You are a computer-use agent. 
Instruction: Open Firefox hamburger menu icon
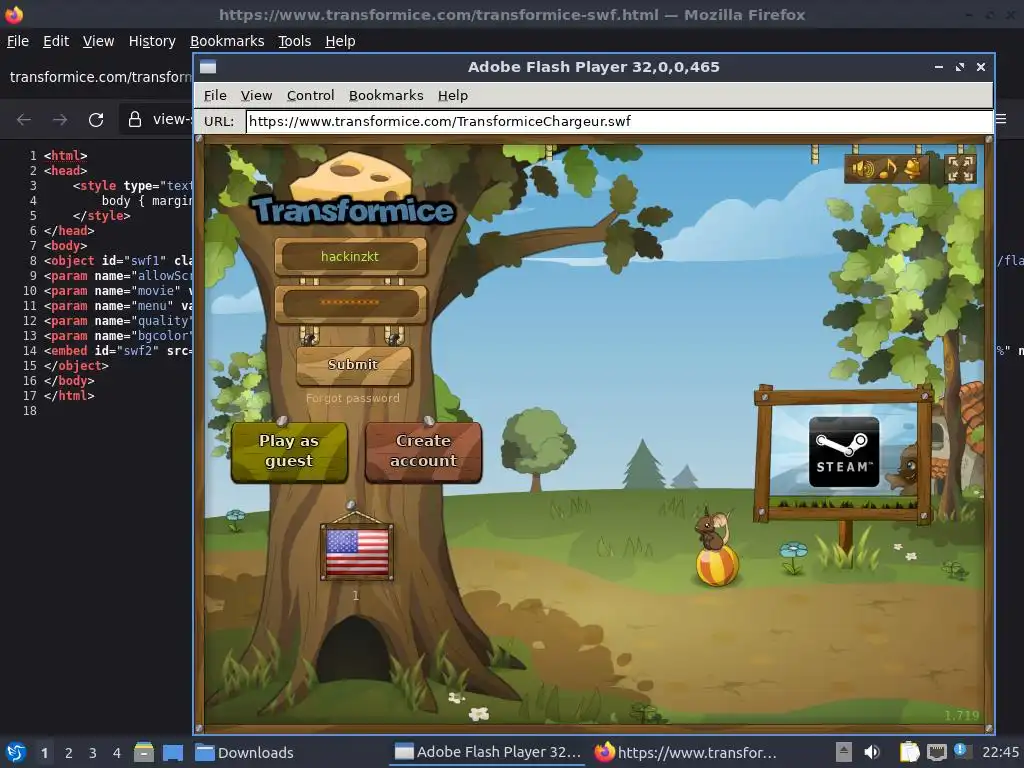(x=1001, y=119)
